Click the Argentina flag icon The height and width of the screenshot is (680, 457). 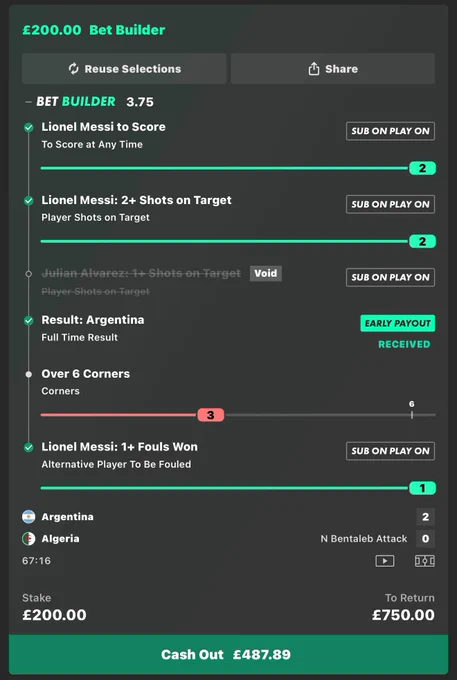click(x=29, y=517)
